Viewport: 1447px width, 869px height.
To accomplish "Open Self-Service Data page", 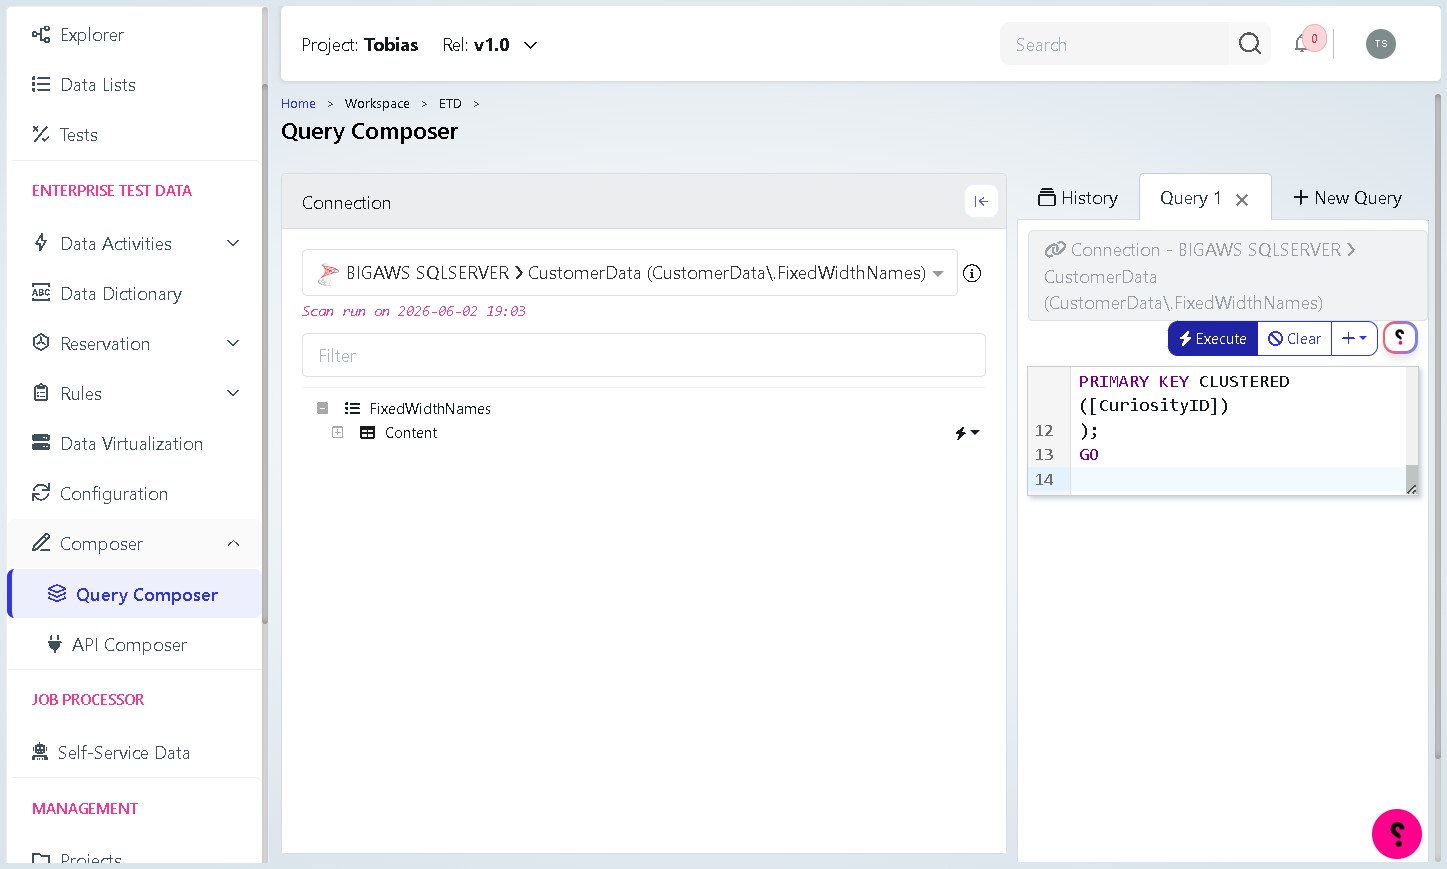I will [110, 753].
